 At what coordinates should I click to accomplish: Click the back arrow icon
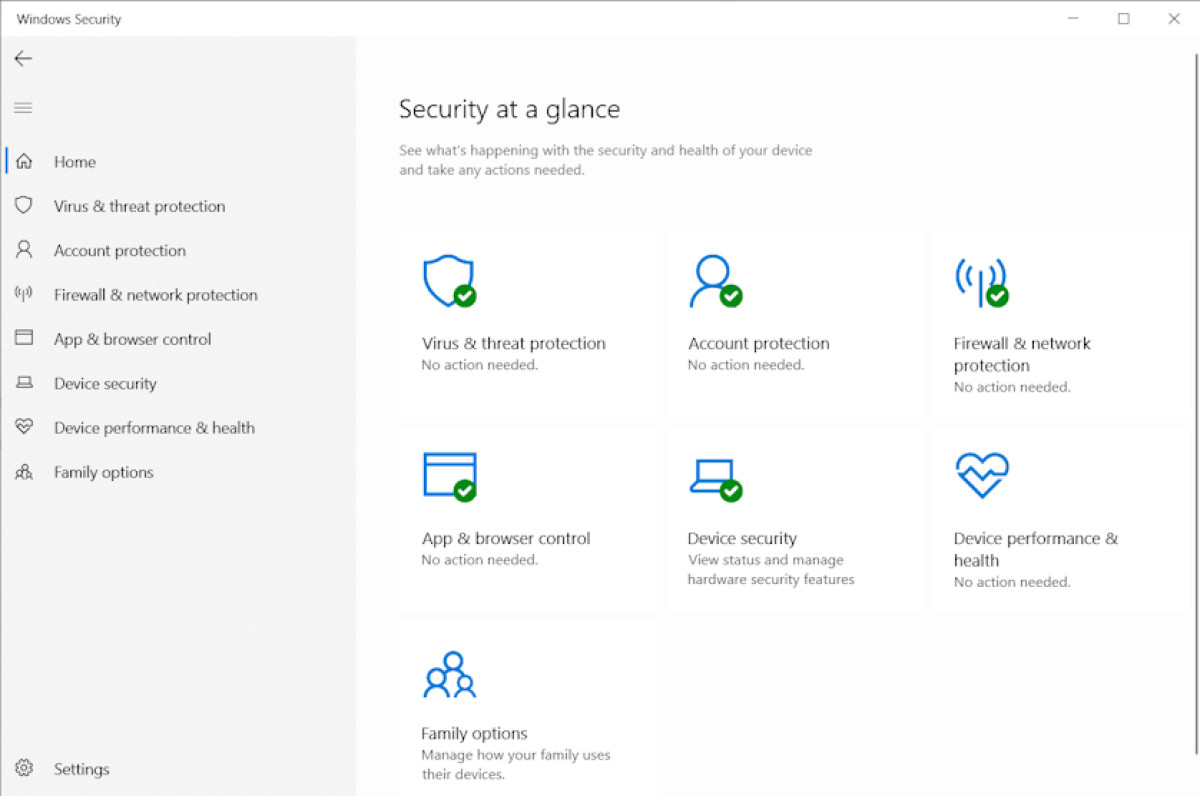point(23,59)
